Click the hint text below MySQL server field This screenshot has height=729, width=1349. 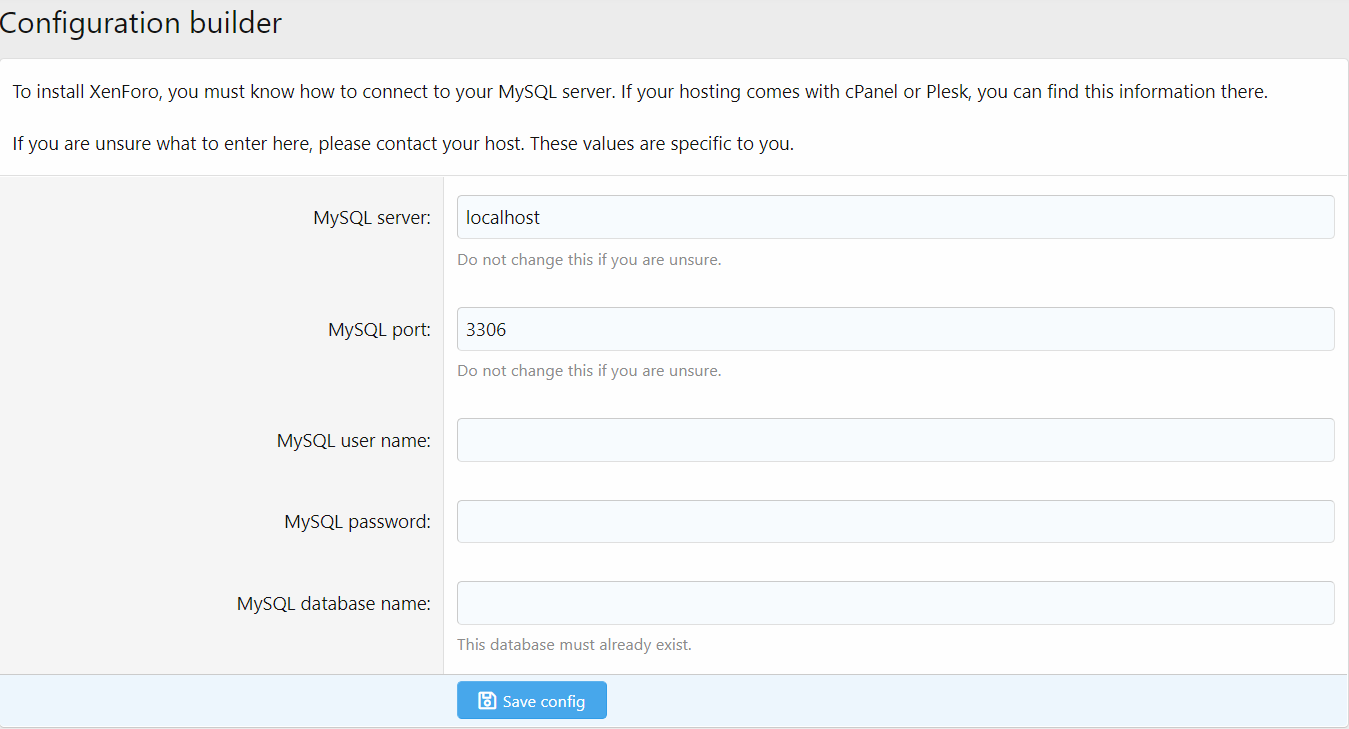[589, 260]
